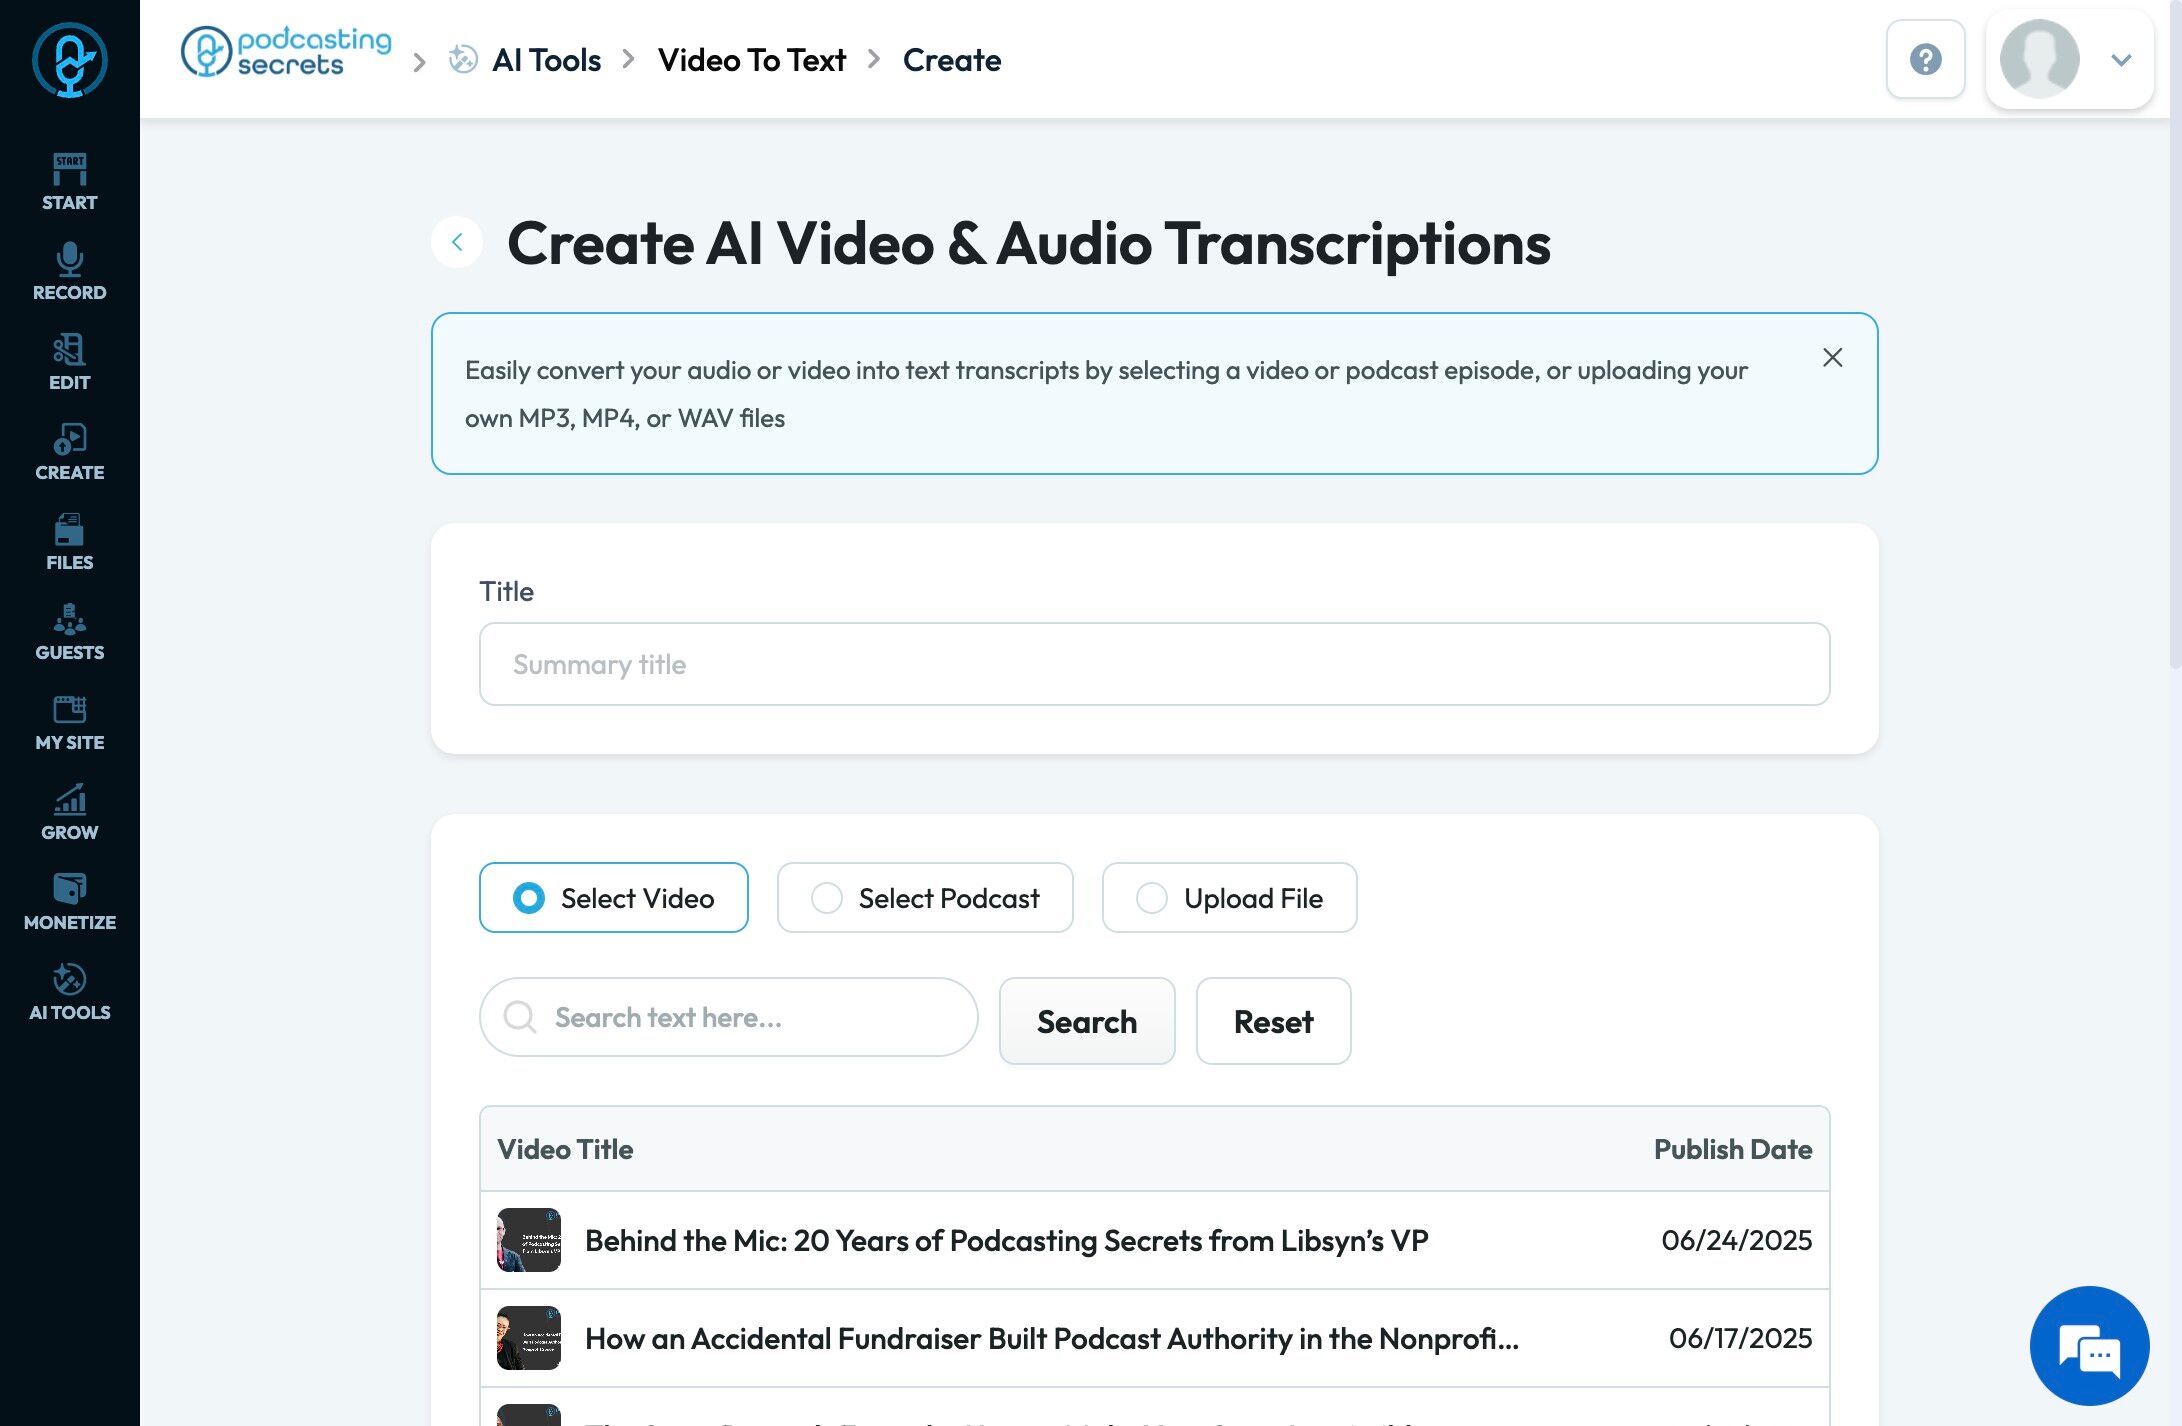Click the Summary title input field
This screenshot has height=1426, width=2182.
[1154, 664]
